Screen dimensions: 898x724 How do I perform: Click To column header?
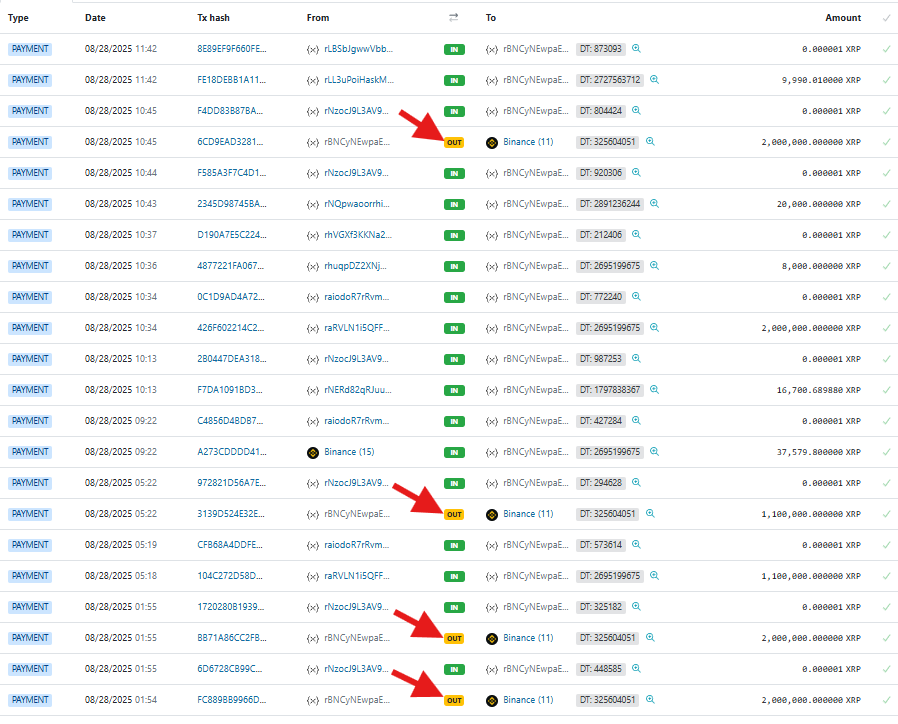[491, 18]
